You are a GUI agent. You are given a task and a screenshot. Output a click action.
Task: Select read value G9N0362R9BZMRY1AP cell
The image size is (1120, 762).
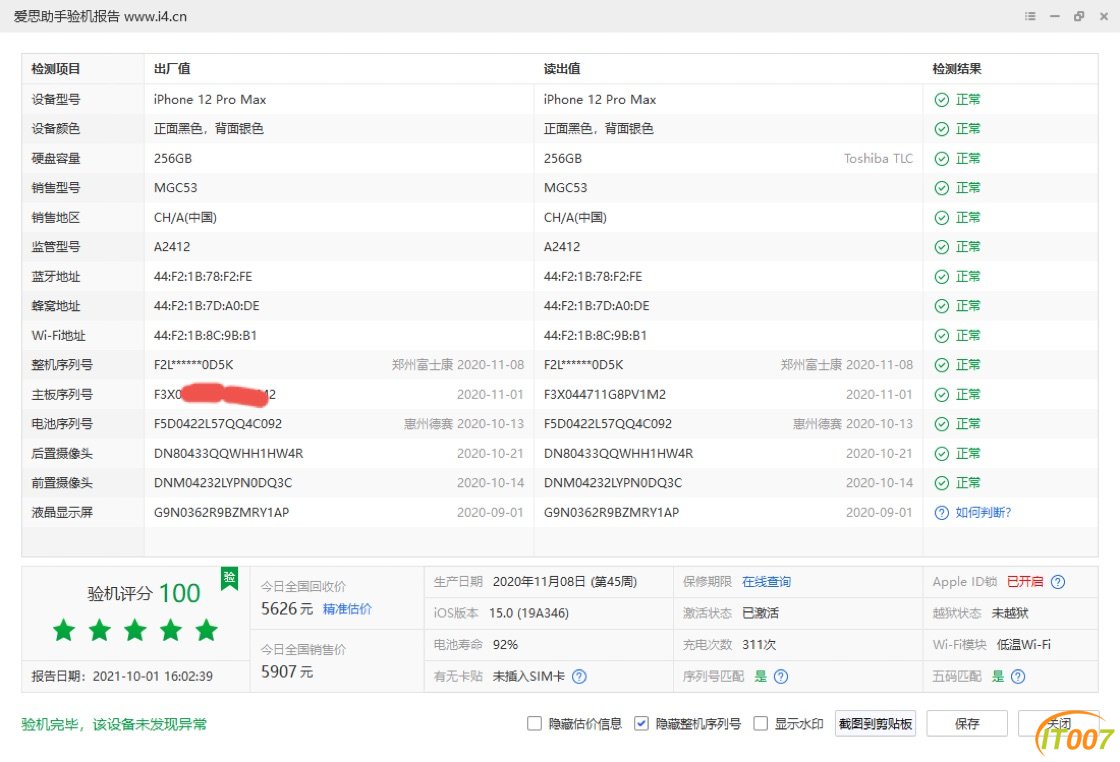(x=611, y=513)
